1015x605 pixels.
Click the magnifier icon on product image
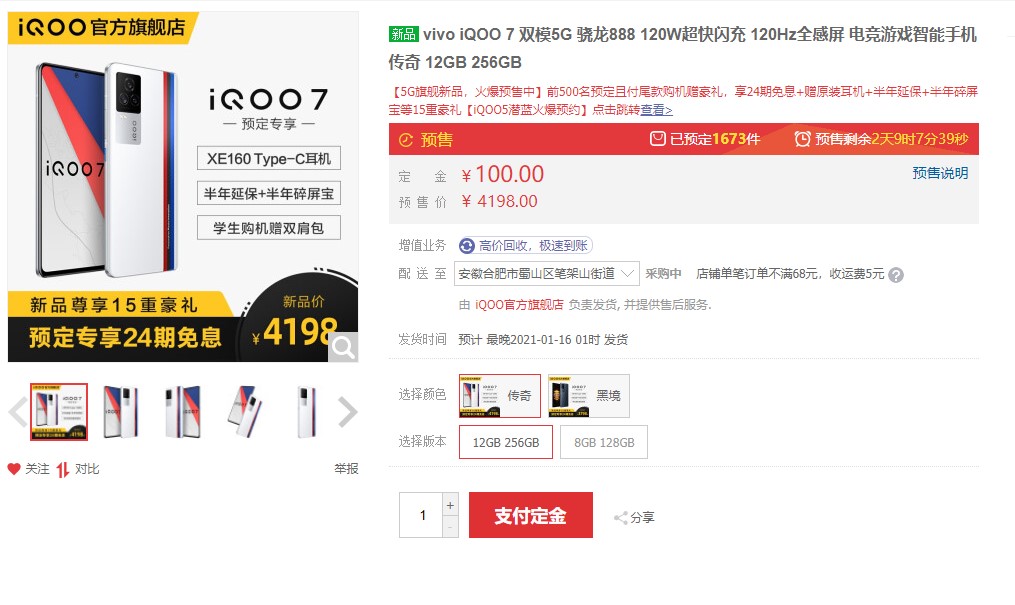tap(343, 347)
